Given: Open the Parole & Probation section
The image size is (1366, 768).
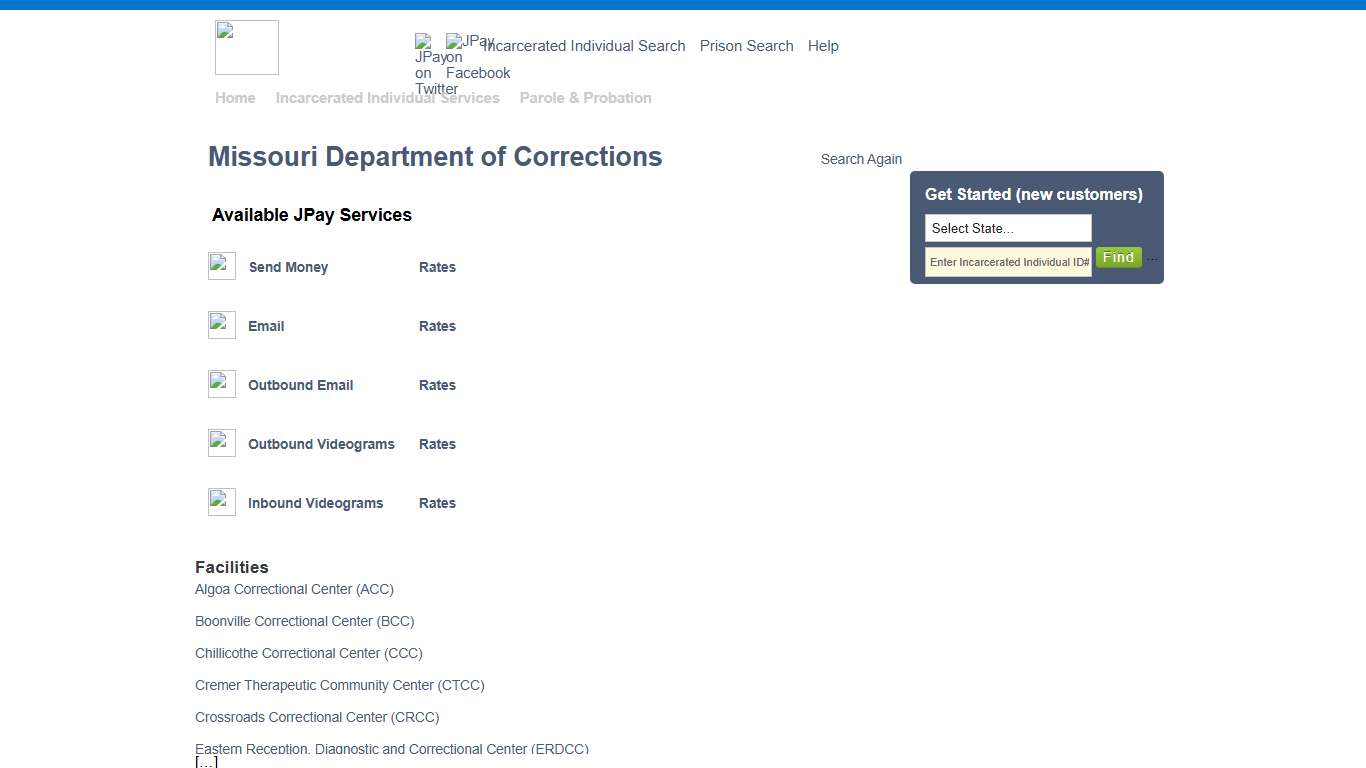Looking at the screenshot, I should click(585, 97).
